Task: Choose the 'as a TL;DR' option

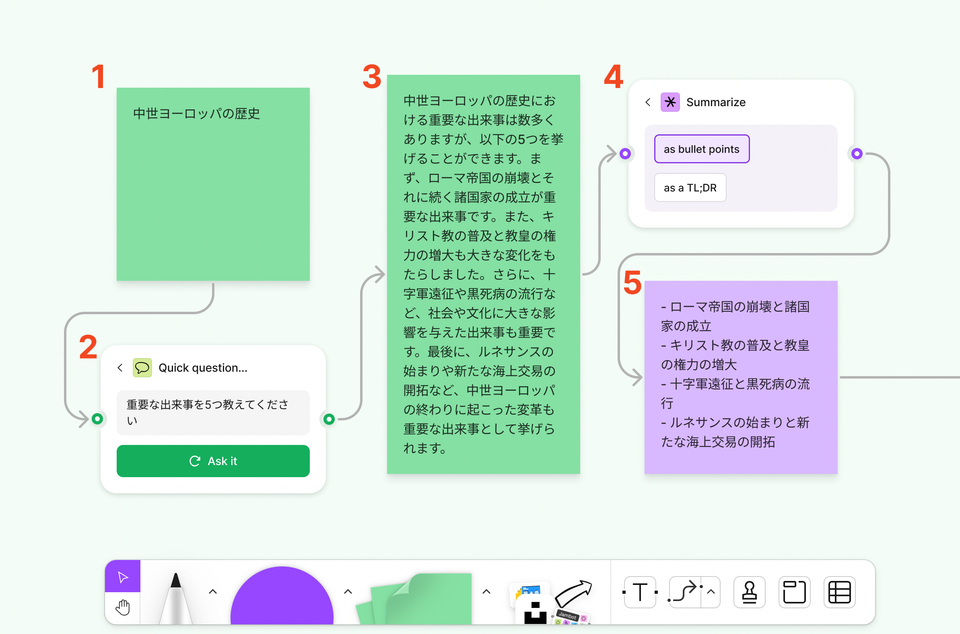Action: coord(690,187)
